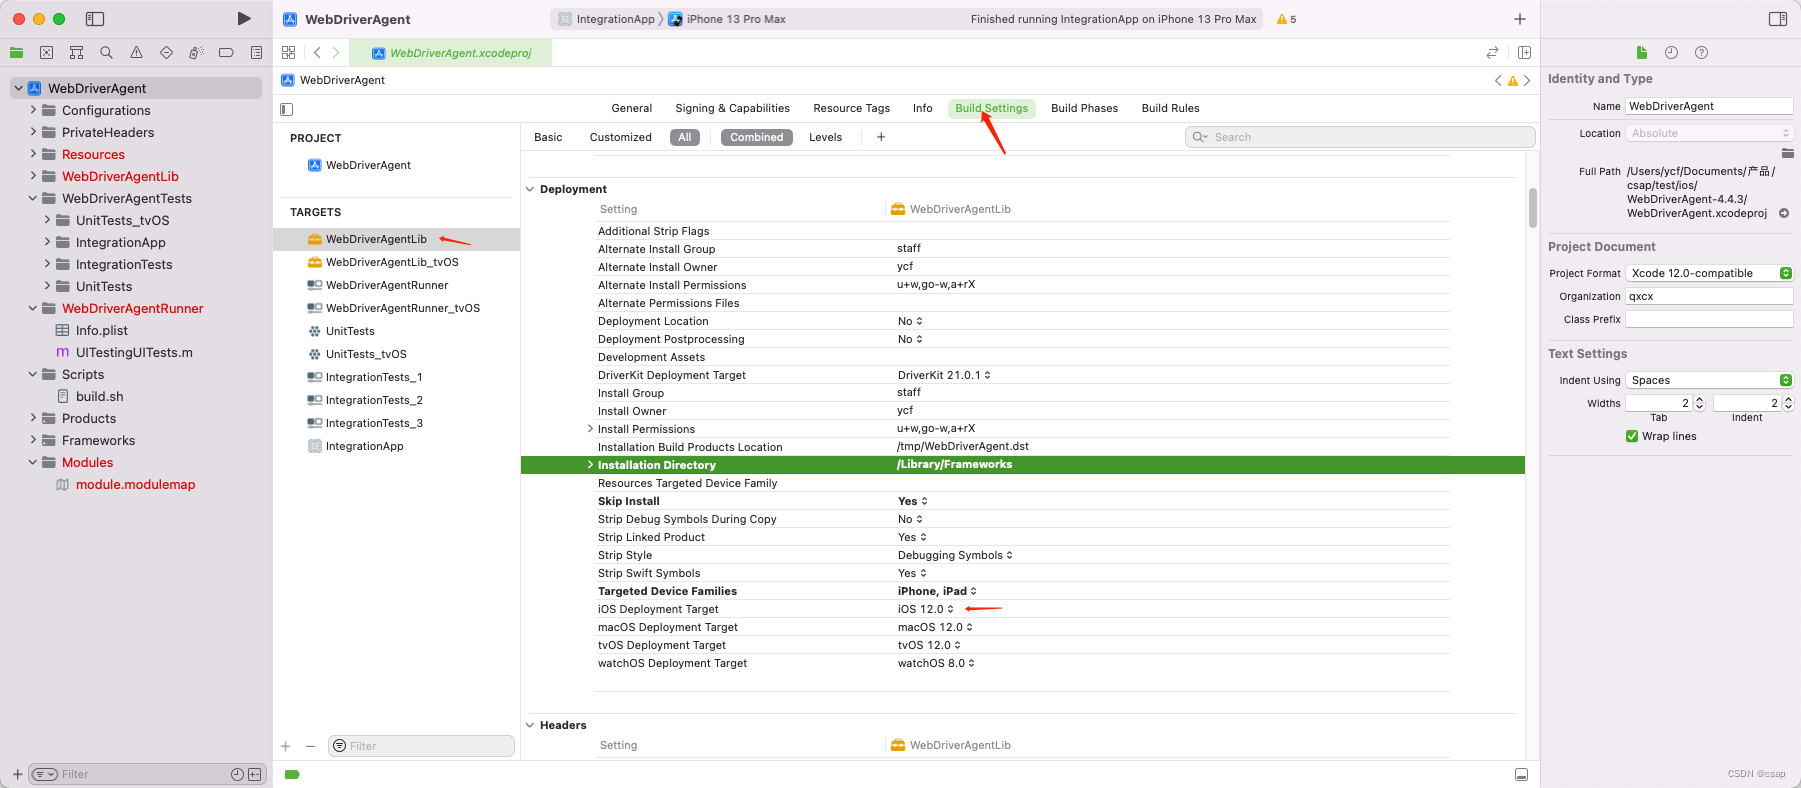The width and height of the screenshot is (1801, 788).
Task: Collapse the WebDriverAgentTests group
Action: [x=33, y=198]
